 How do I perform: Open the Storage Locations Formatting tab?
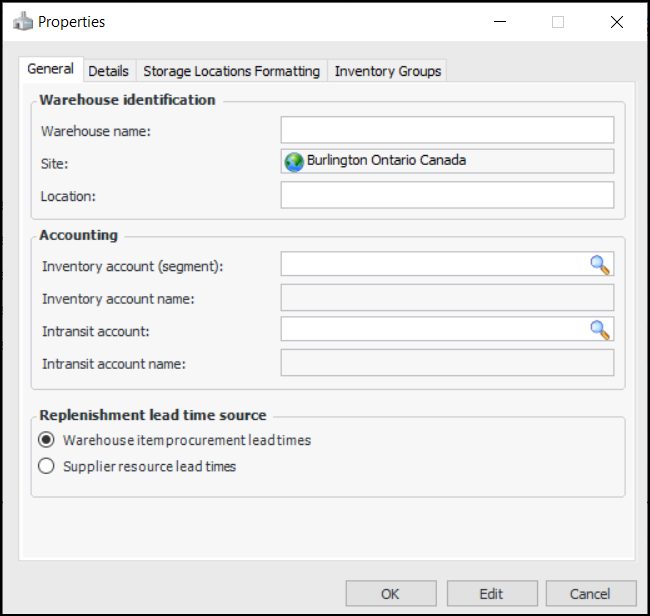coord(231,71)
